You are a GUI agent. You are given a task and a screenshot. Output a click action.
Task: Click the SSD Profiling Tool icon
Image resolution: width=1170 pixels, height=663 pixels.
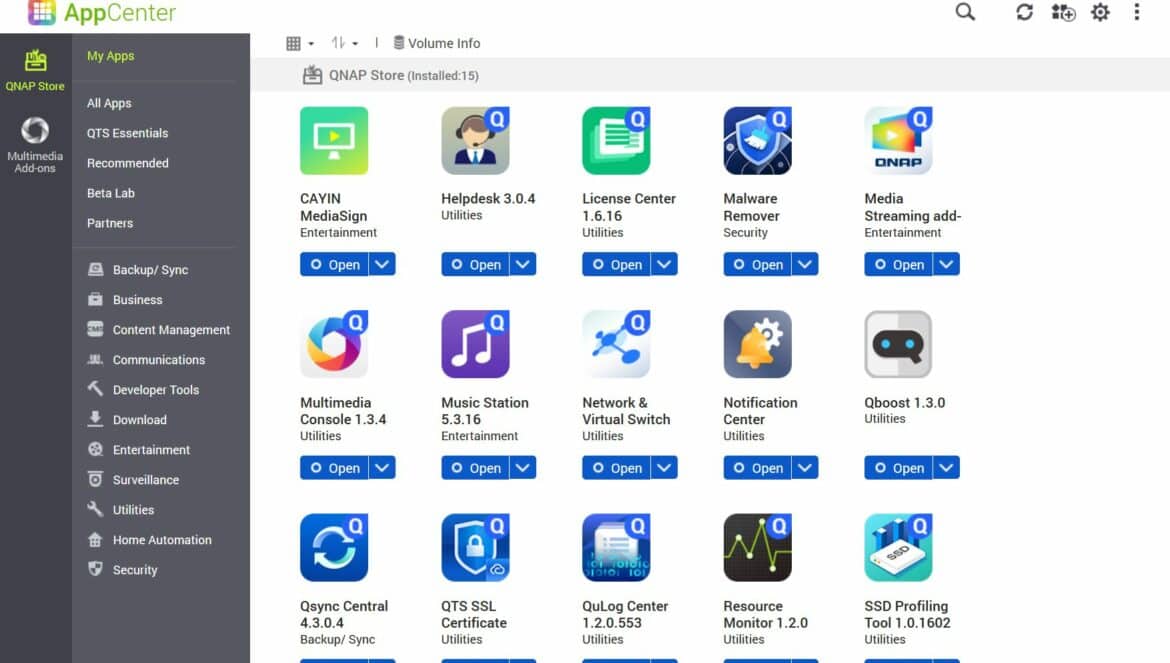[x=898, y=547]
